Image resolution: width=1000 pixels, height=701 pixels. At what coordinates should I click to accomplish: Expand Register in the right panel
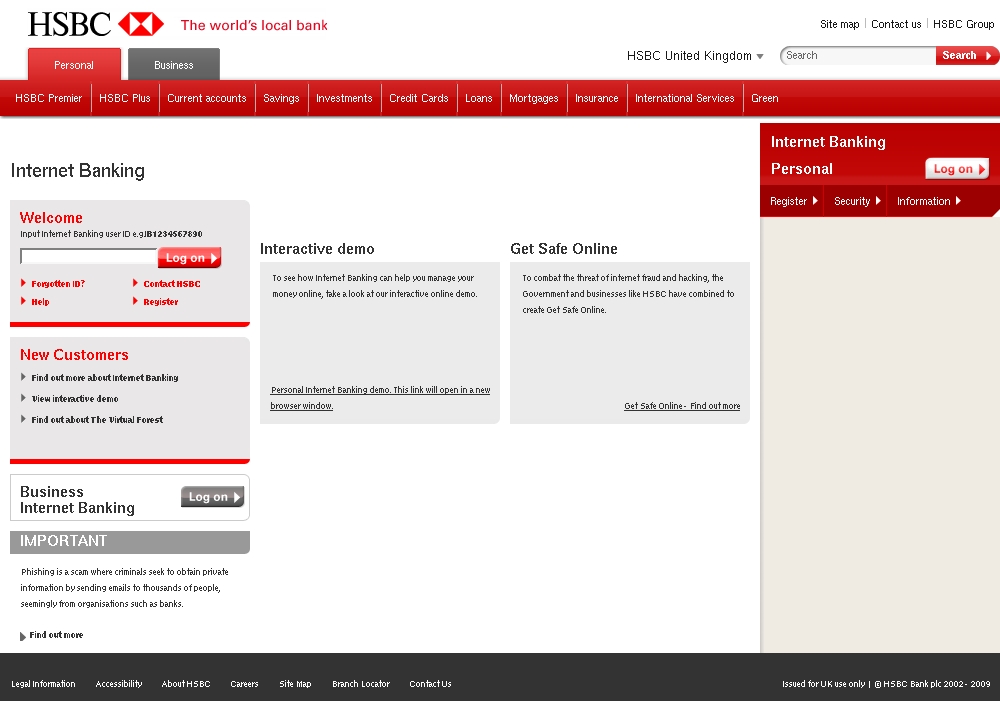pos(793,201)
